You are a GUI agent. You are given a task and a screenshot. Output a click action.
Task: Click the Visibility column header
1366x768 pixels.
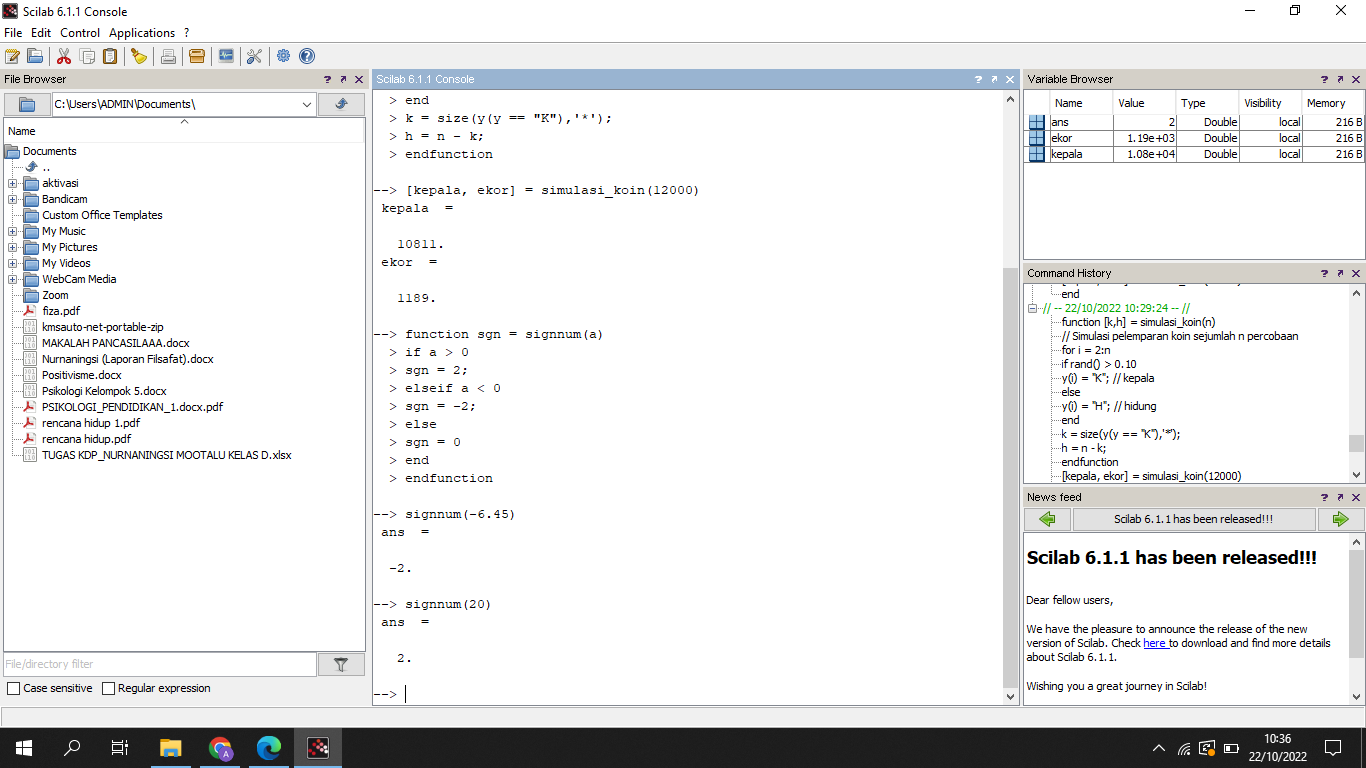(1270, 103)
